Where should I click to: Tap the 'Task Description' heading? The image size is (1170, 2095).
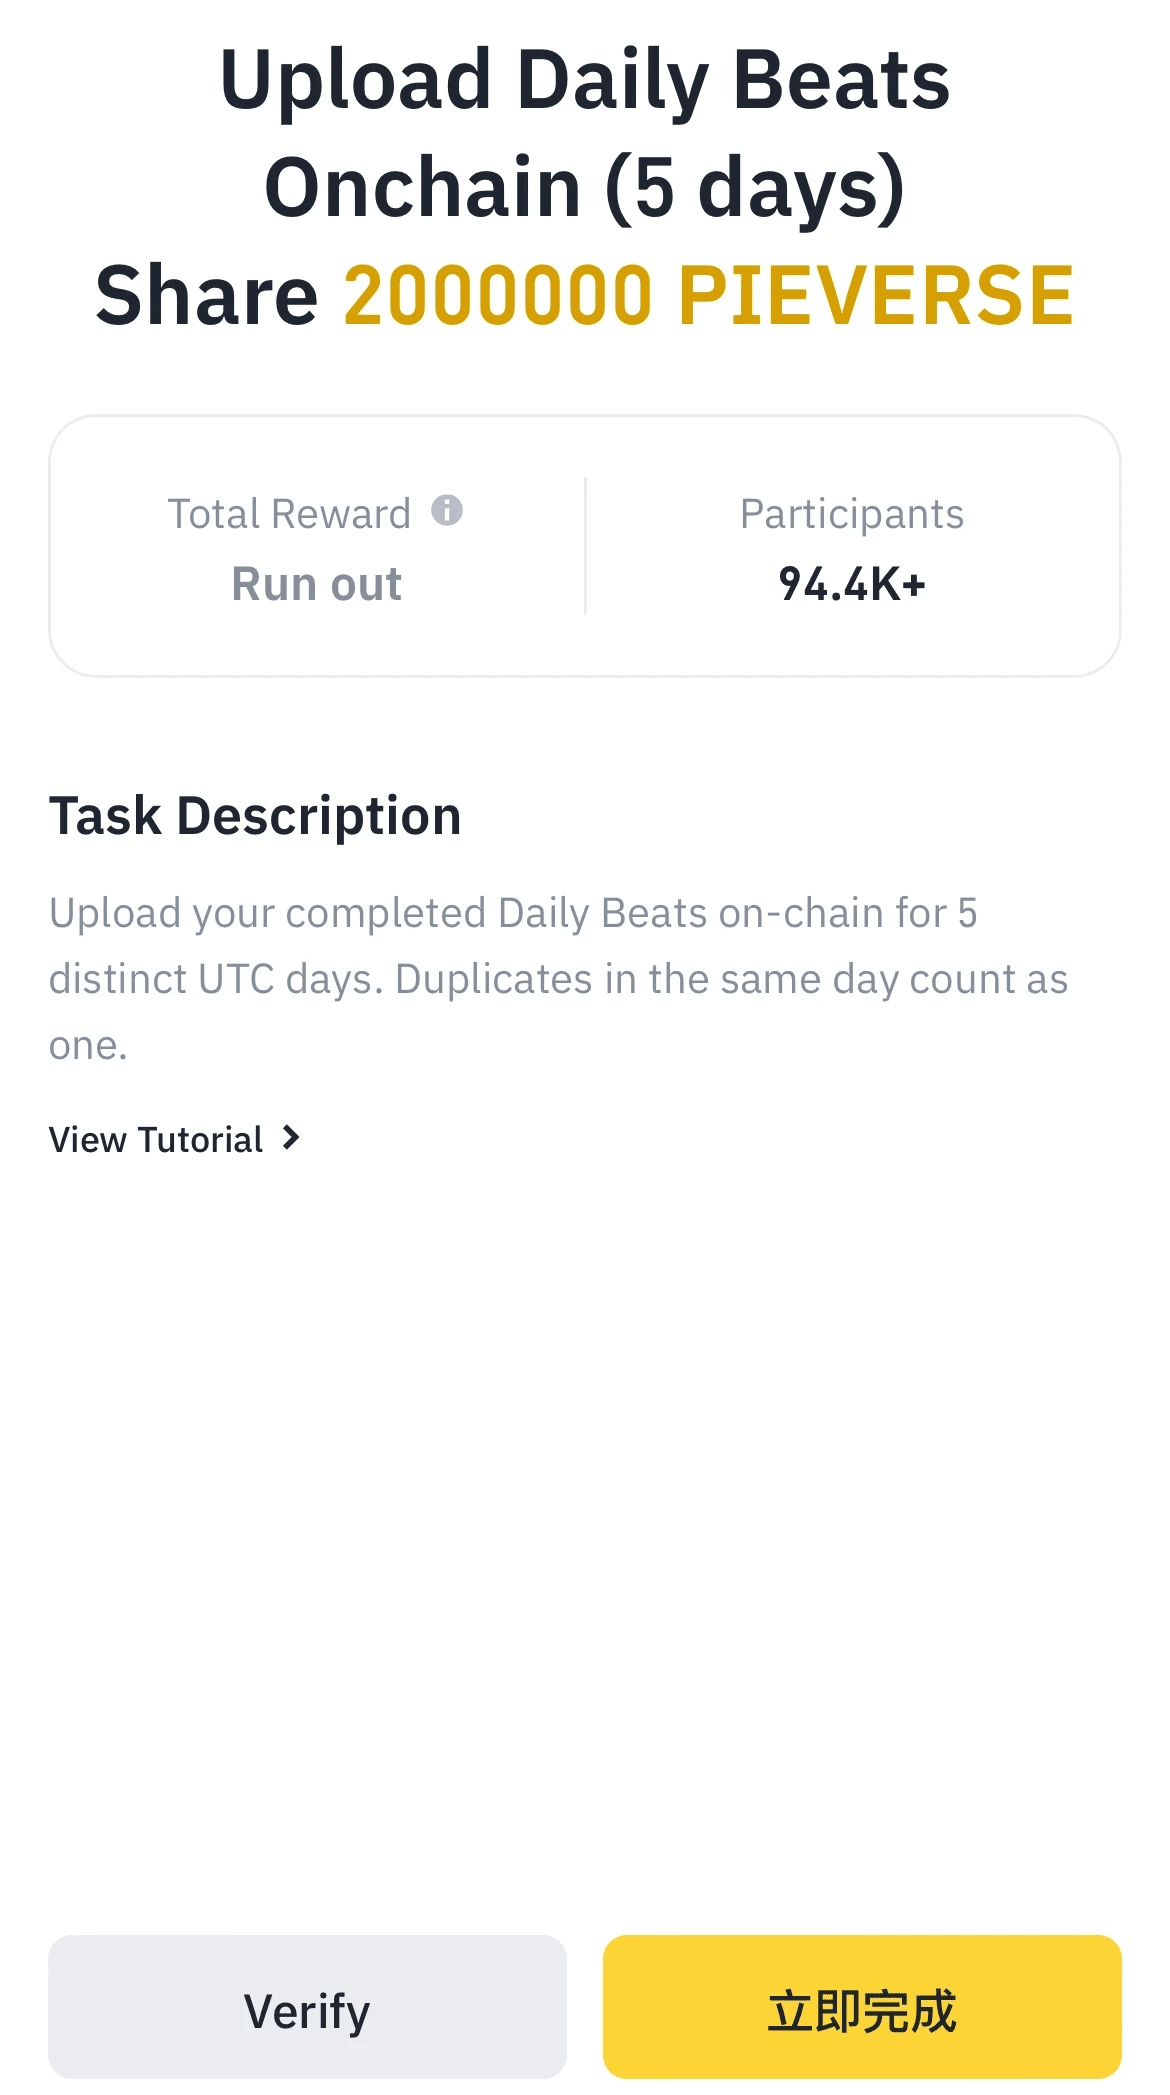click(x=255, y=816)
